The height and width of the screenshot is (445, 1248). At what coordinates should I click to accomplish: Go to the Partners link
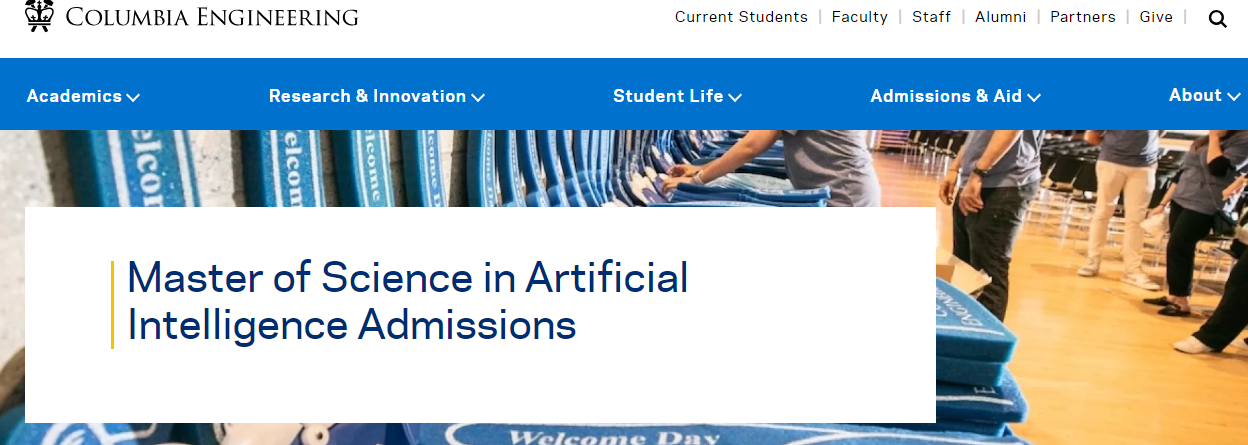pyautogui.click(x=1083, y=17)
